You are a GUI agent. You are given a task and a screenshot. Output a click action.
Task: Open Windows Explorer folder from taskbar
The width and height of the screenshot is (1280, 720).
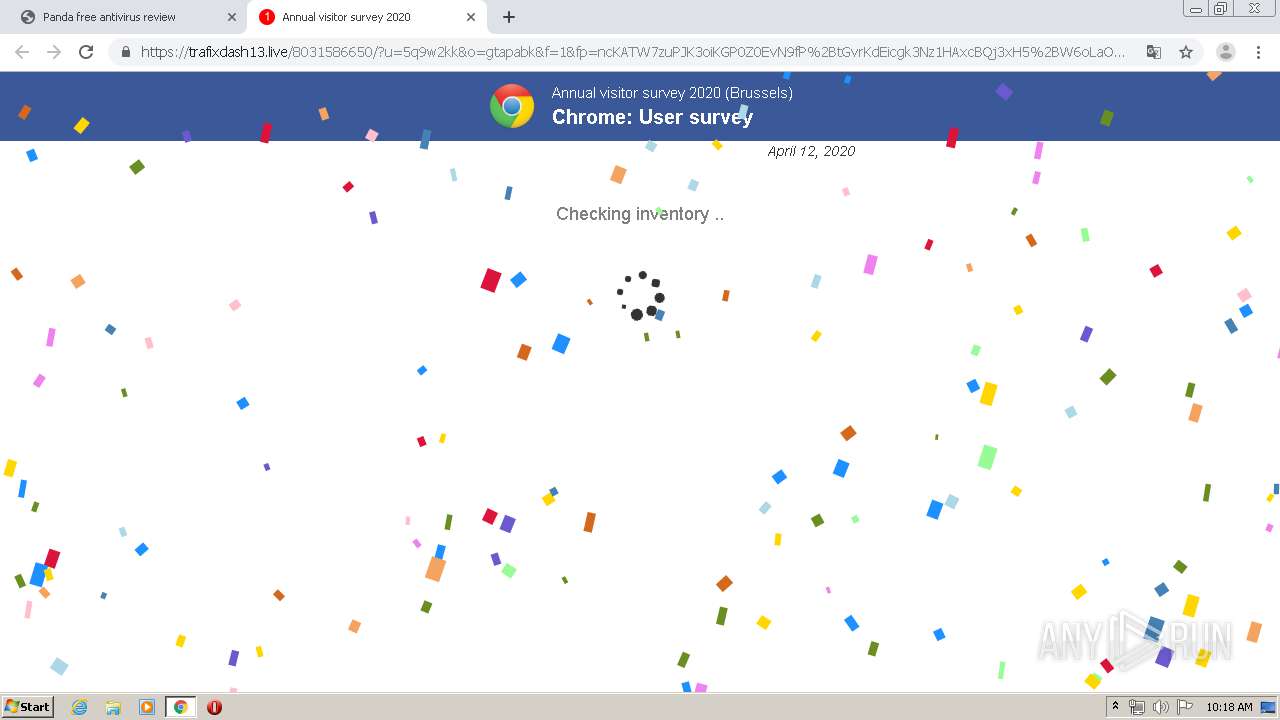[x=113, y=707]
